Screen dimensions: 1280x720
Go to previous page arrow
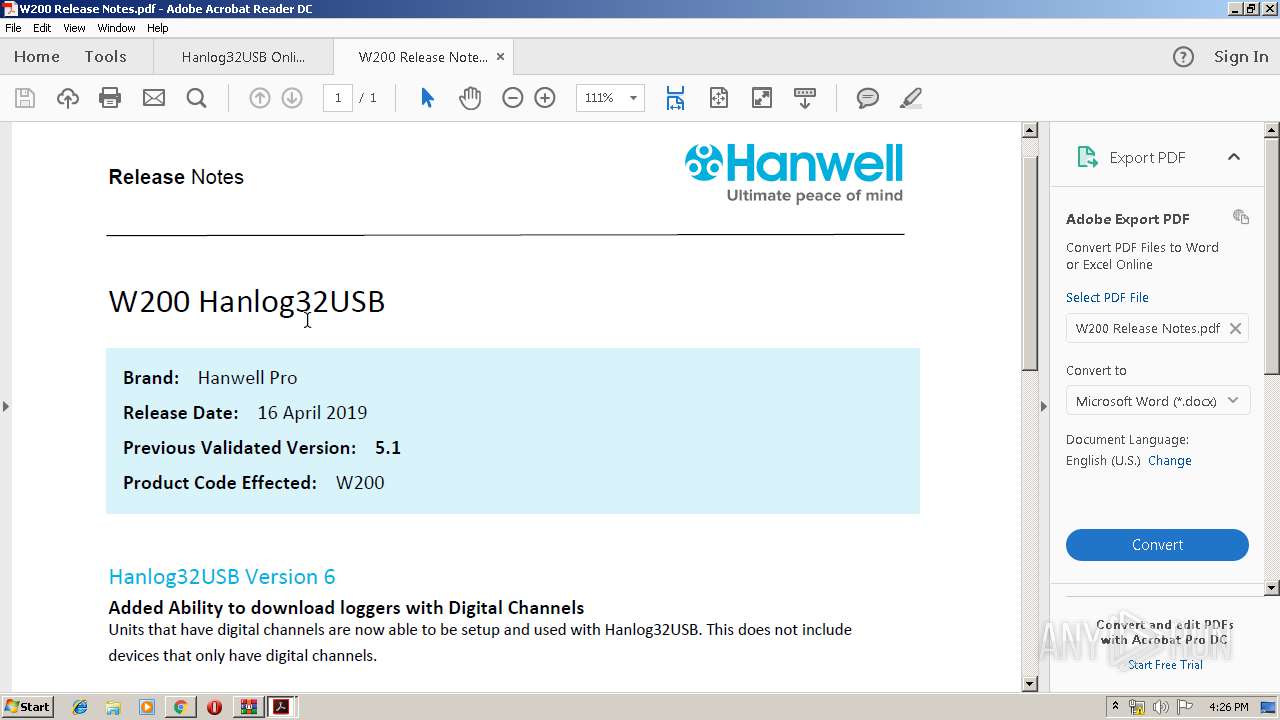pyautogui.click(x=259, y=98)
